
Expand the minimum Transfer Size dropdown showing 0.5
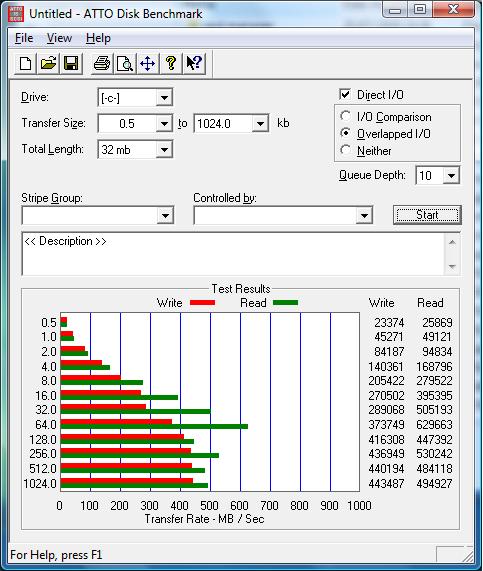point(164,124)
